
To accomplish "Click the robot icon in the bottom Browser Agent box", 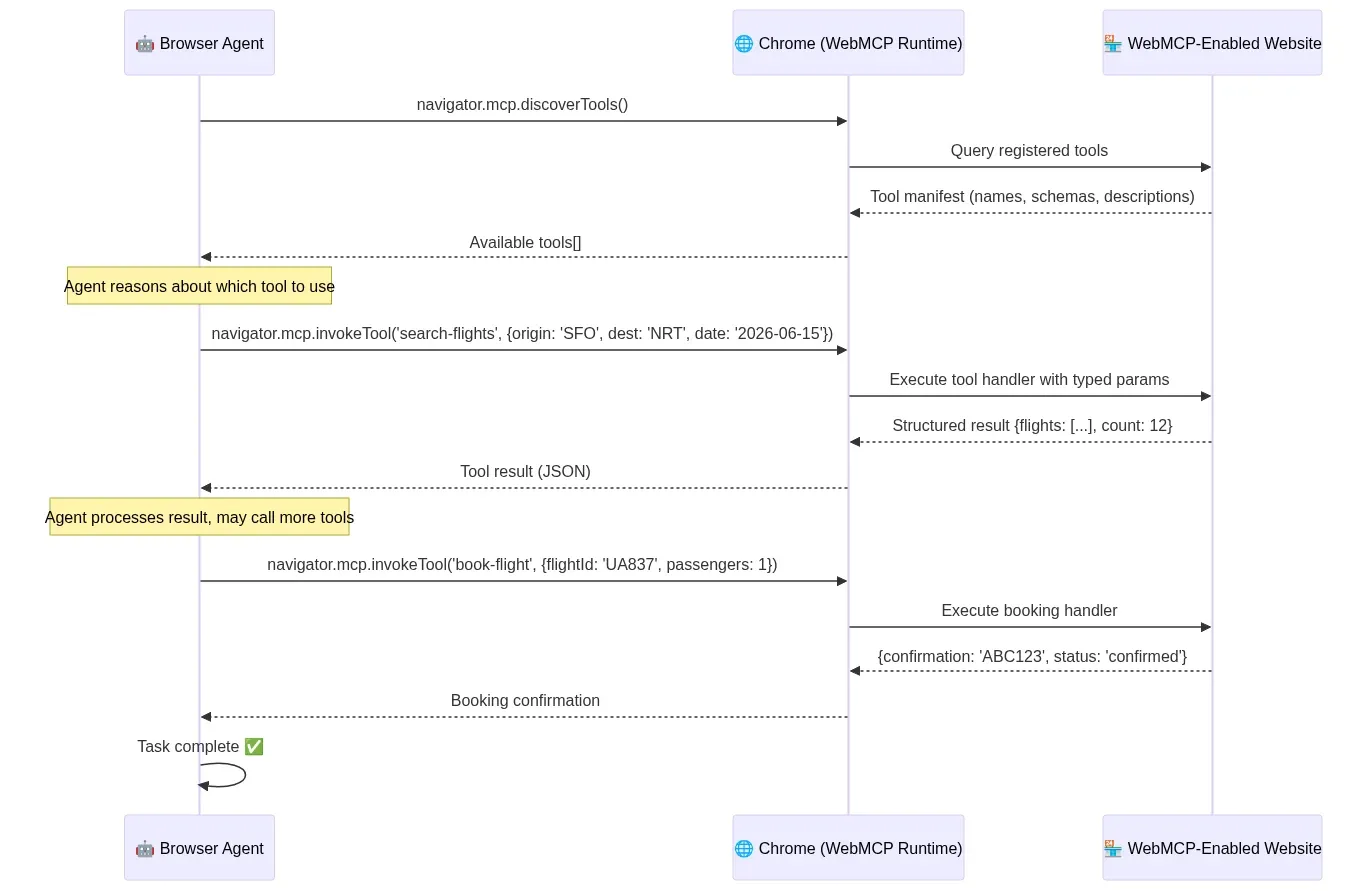I will (x=144, y=848).
